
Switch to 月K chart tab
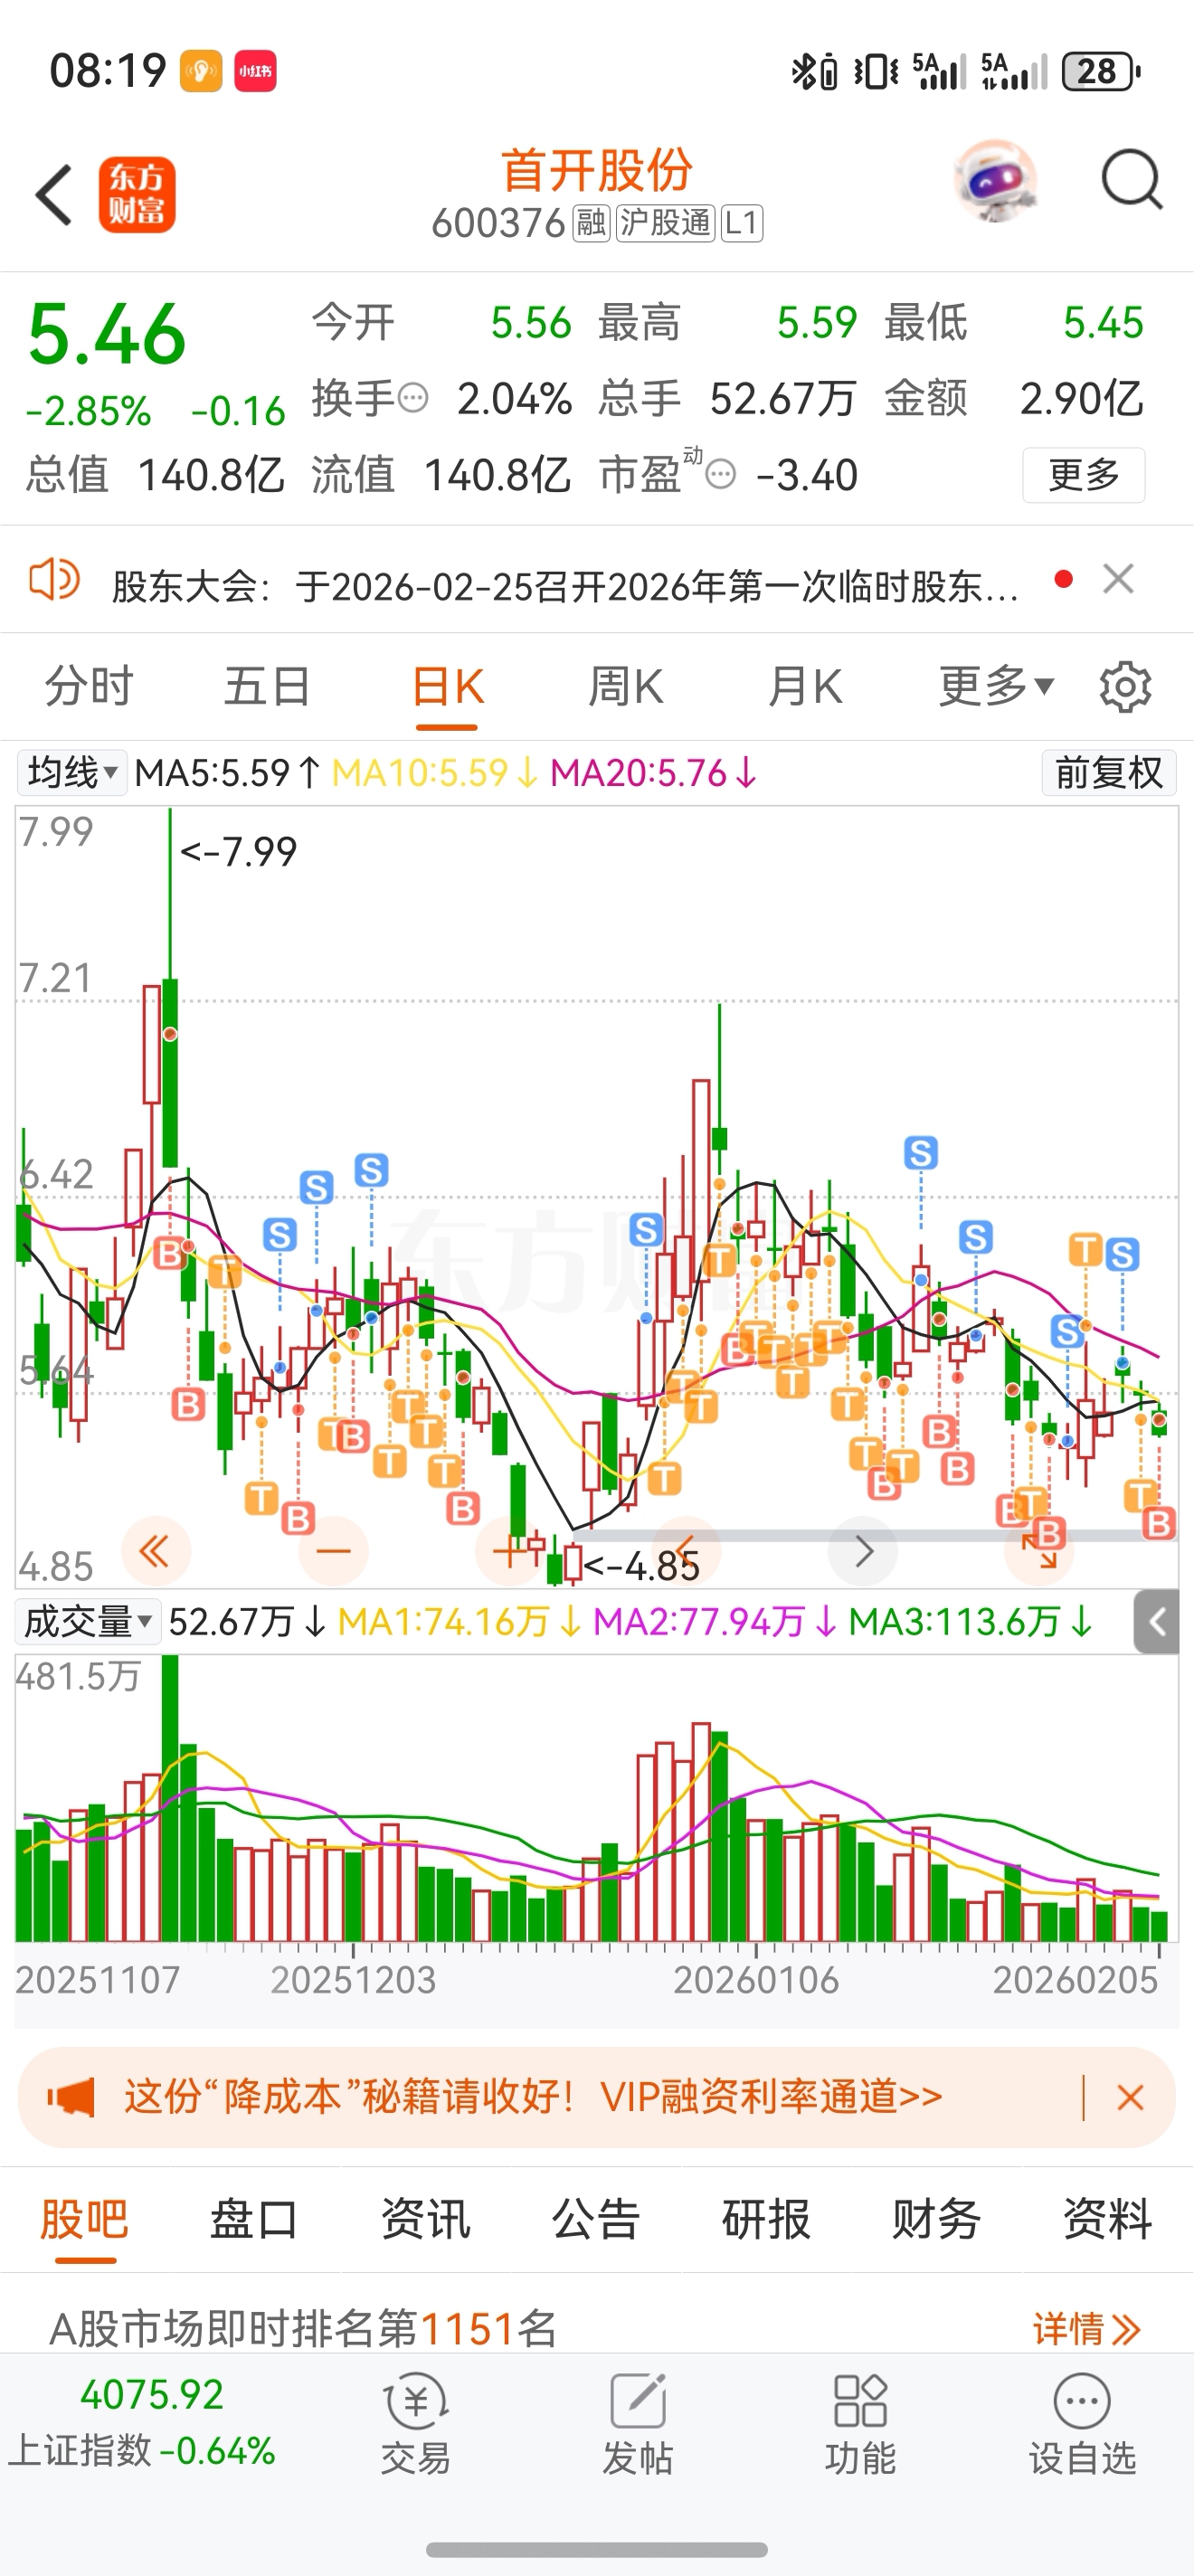pyautogui.click(x=805, y=687)
